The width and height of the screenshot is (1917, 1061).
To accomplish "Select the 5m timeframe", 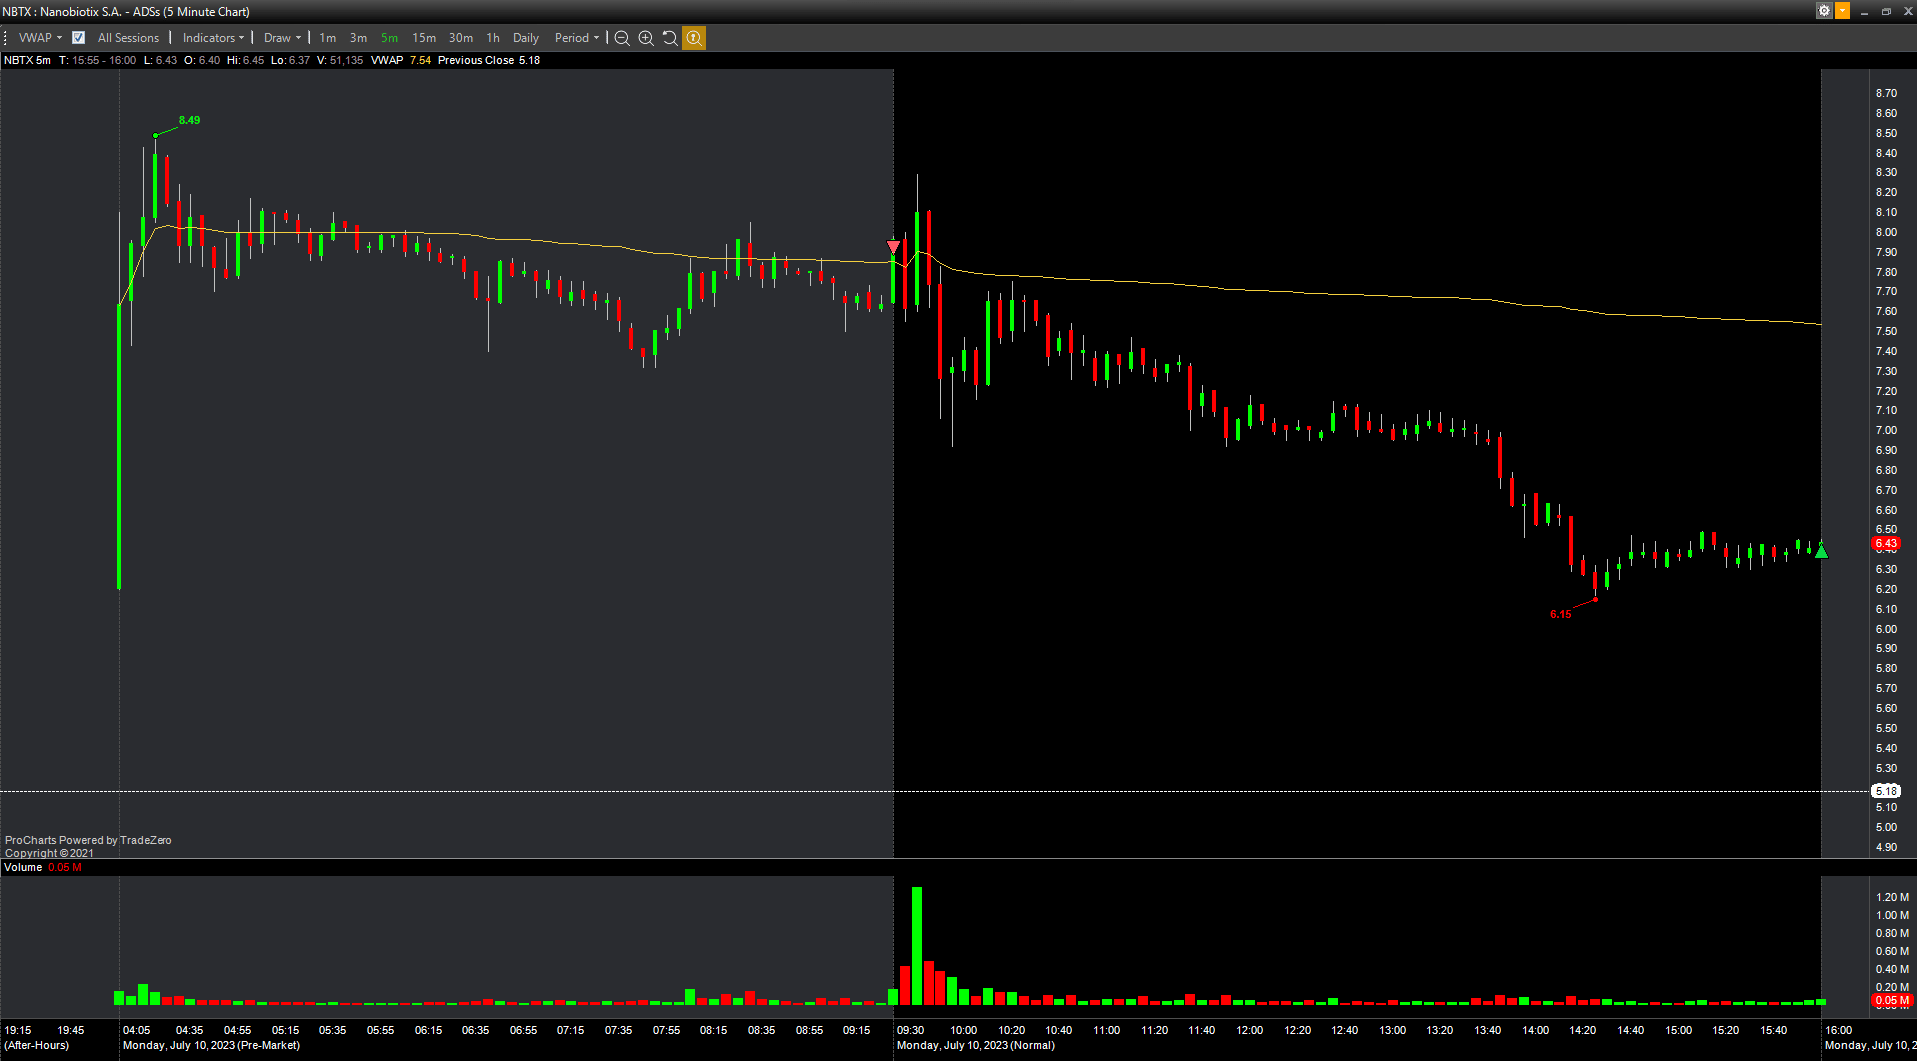I will click(389, 38).
